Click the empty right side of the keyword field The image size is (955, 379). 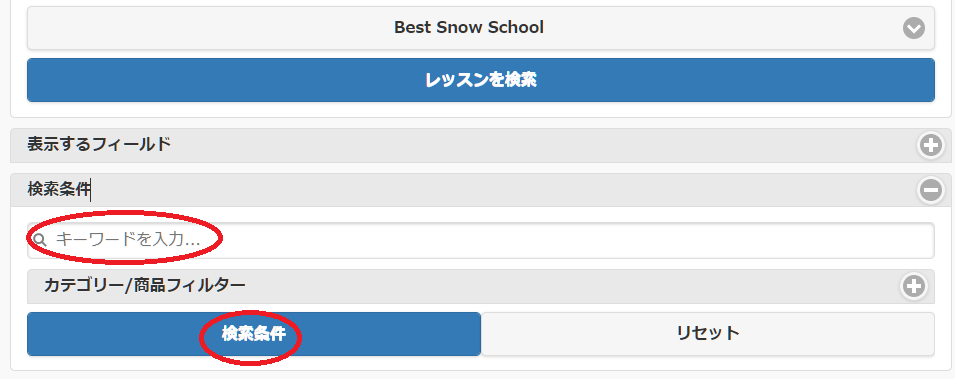click(x=670, y=240)
